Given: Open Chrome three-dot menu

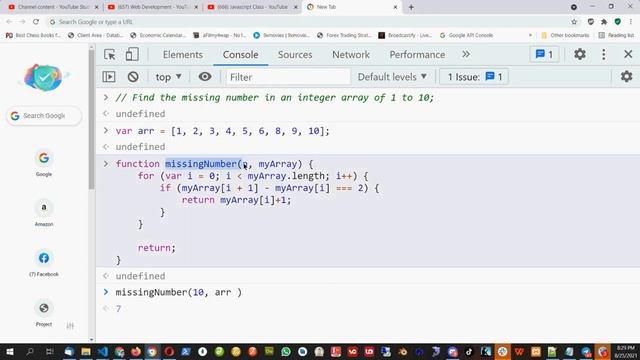Looking at the screenshot, I should click(x=631, y=22).
